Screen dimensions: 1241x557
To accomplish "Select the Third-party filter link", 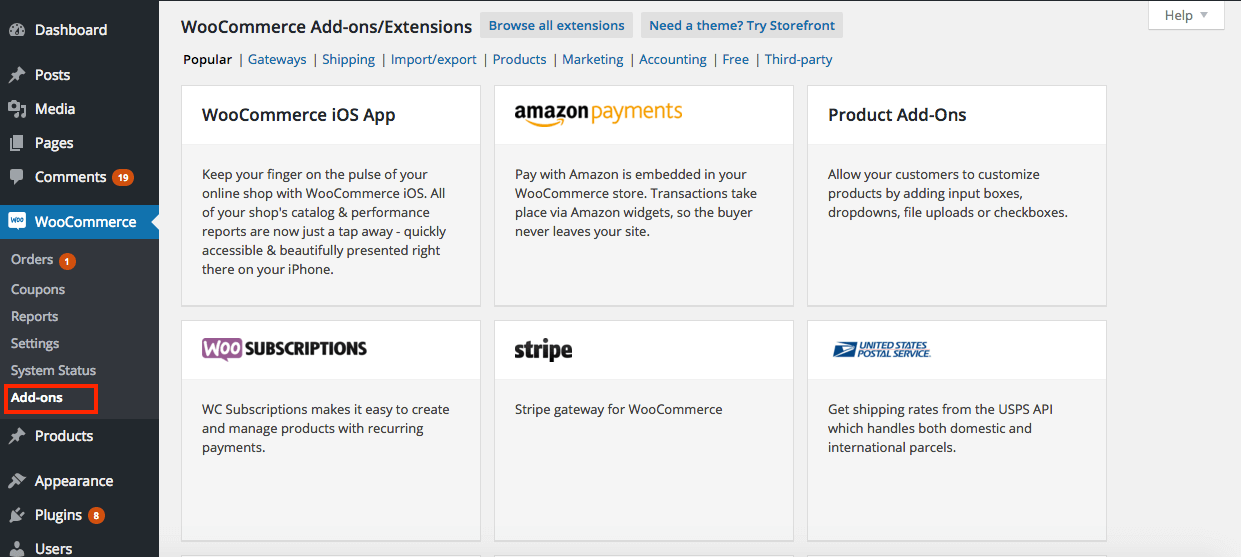I will [x=798, y=59].
